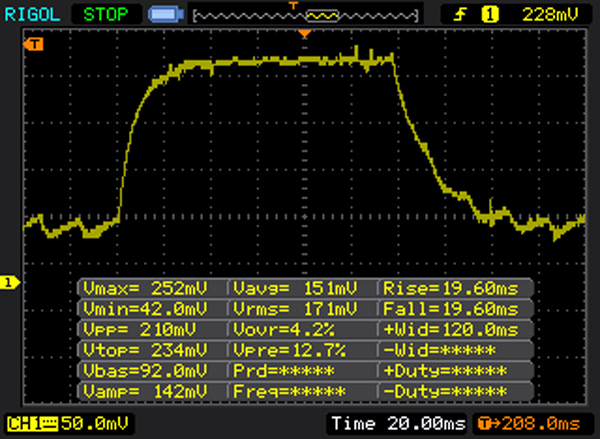
Task: Click the orange trigger level T arrow on left edge
Action: tap(33, 44)
